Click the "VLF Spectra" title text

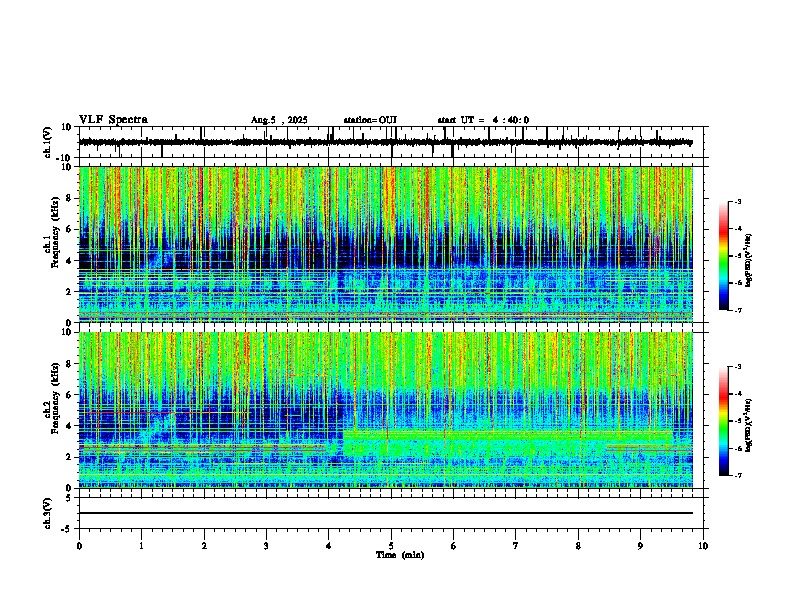click(x=114, y=120)
